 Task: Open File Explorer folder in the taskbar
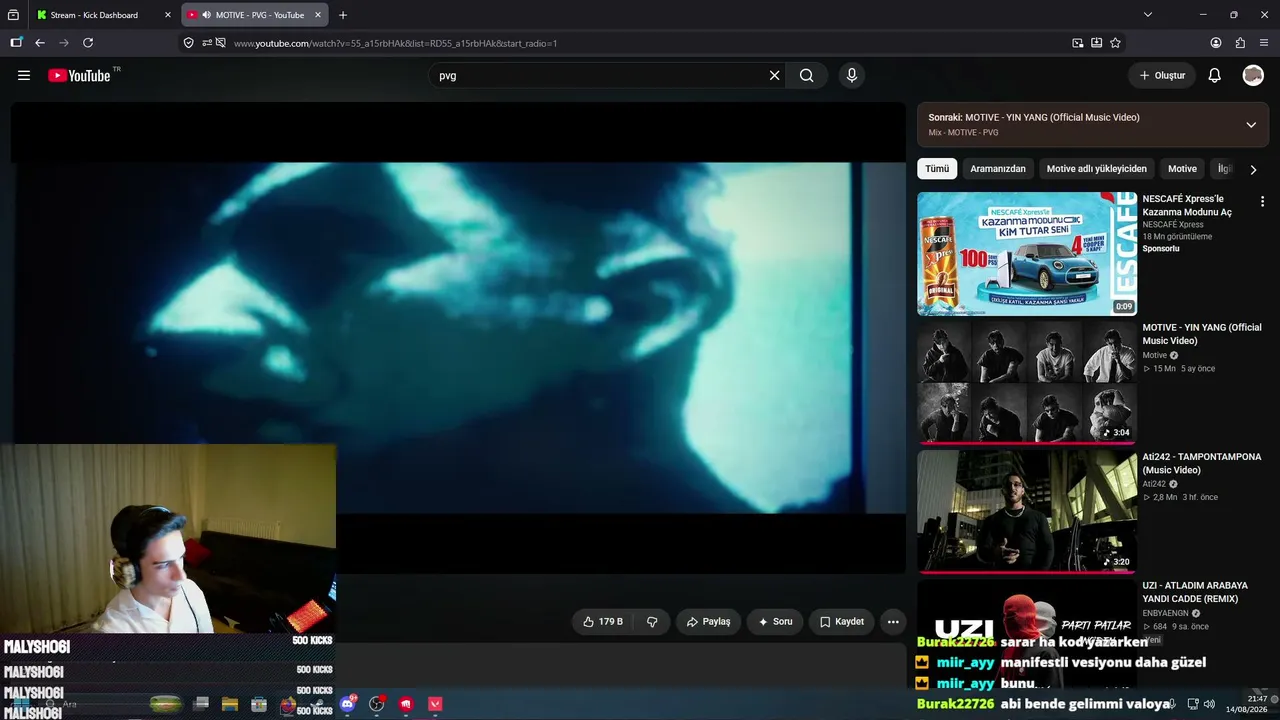[230, 704]
